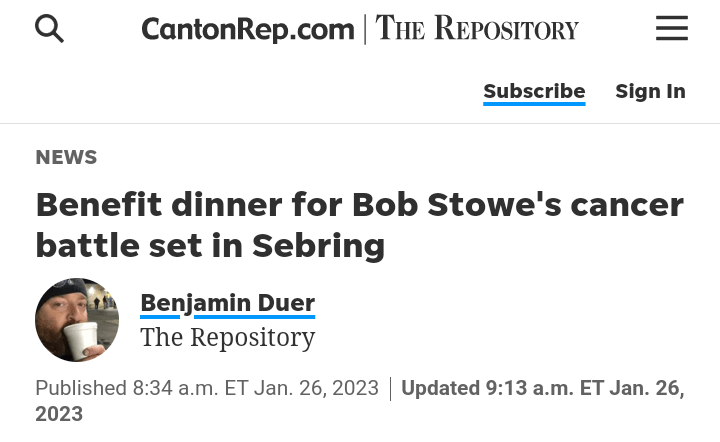
Task: Click Benjamin Duer's author photo
Action: click(77, 320)
